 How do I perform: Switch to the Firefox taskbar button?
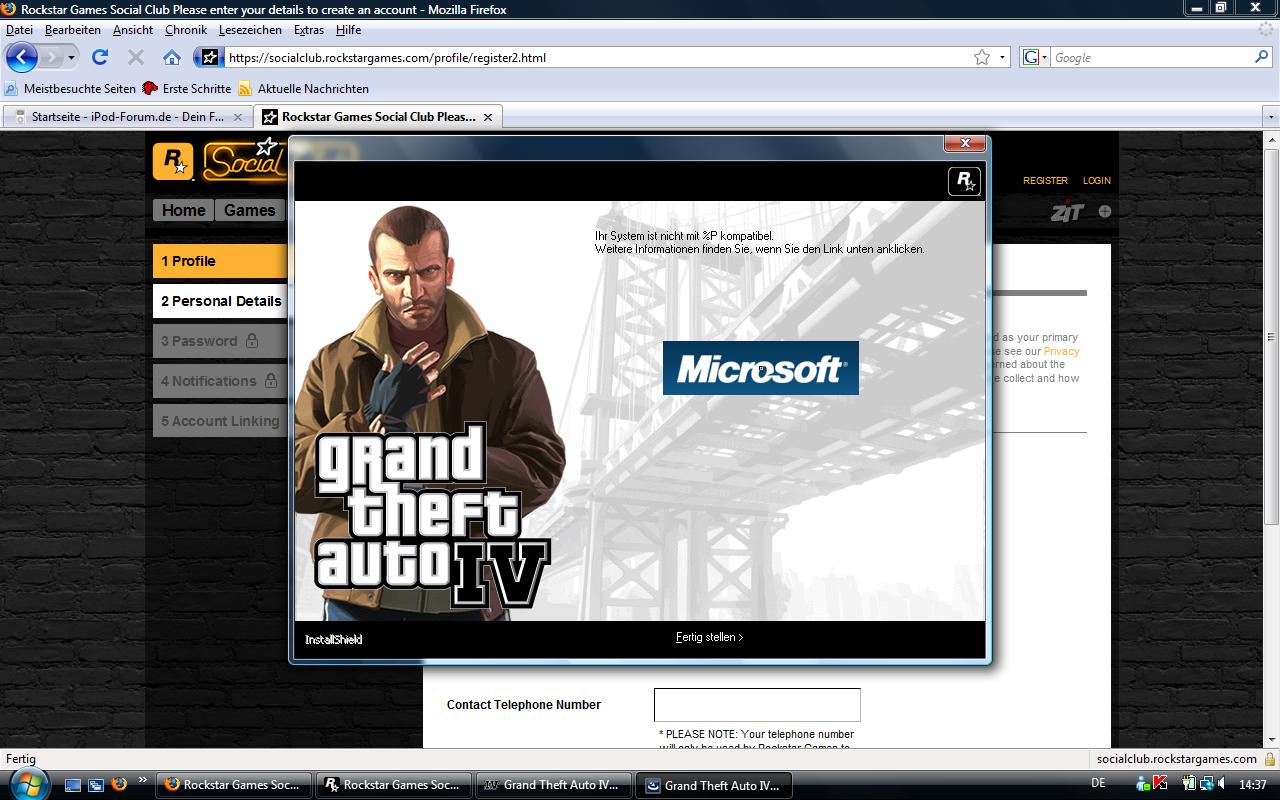point(234,785)
